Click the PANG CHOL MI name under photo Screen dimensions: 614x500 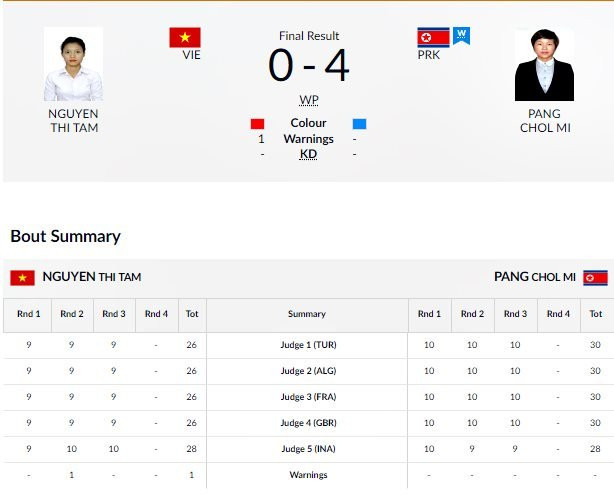tap(544, 121)
